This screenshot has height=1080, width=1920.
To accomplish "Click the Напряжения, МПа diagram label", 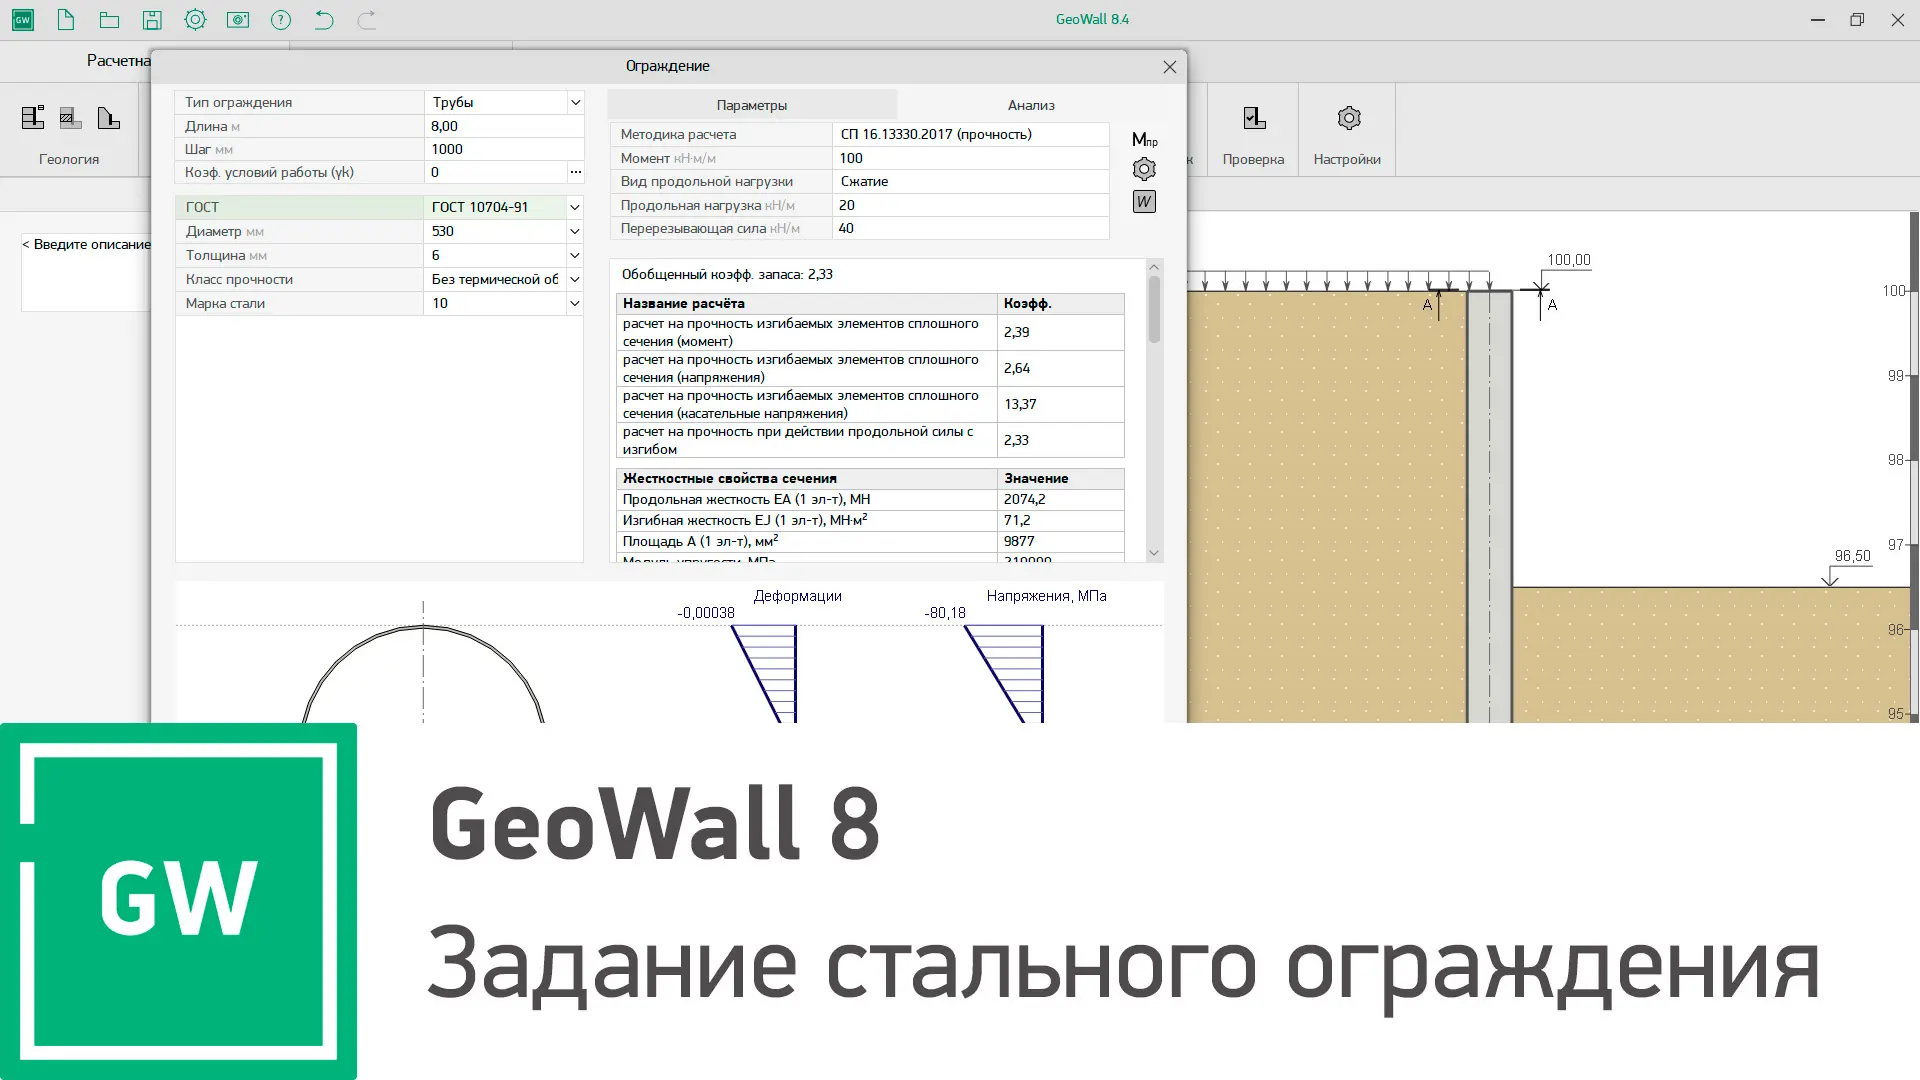I will coord(1046,596).
